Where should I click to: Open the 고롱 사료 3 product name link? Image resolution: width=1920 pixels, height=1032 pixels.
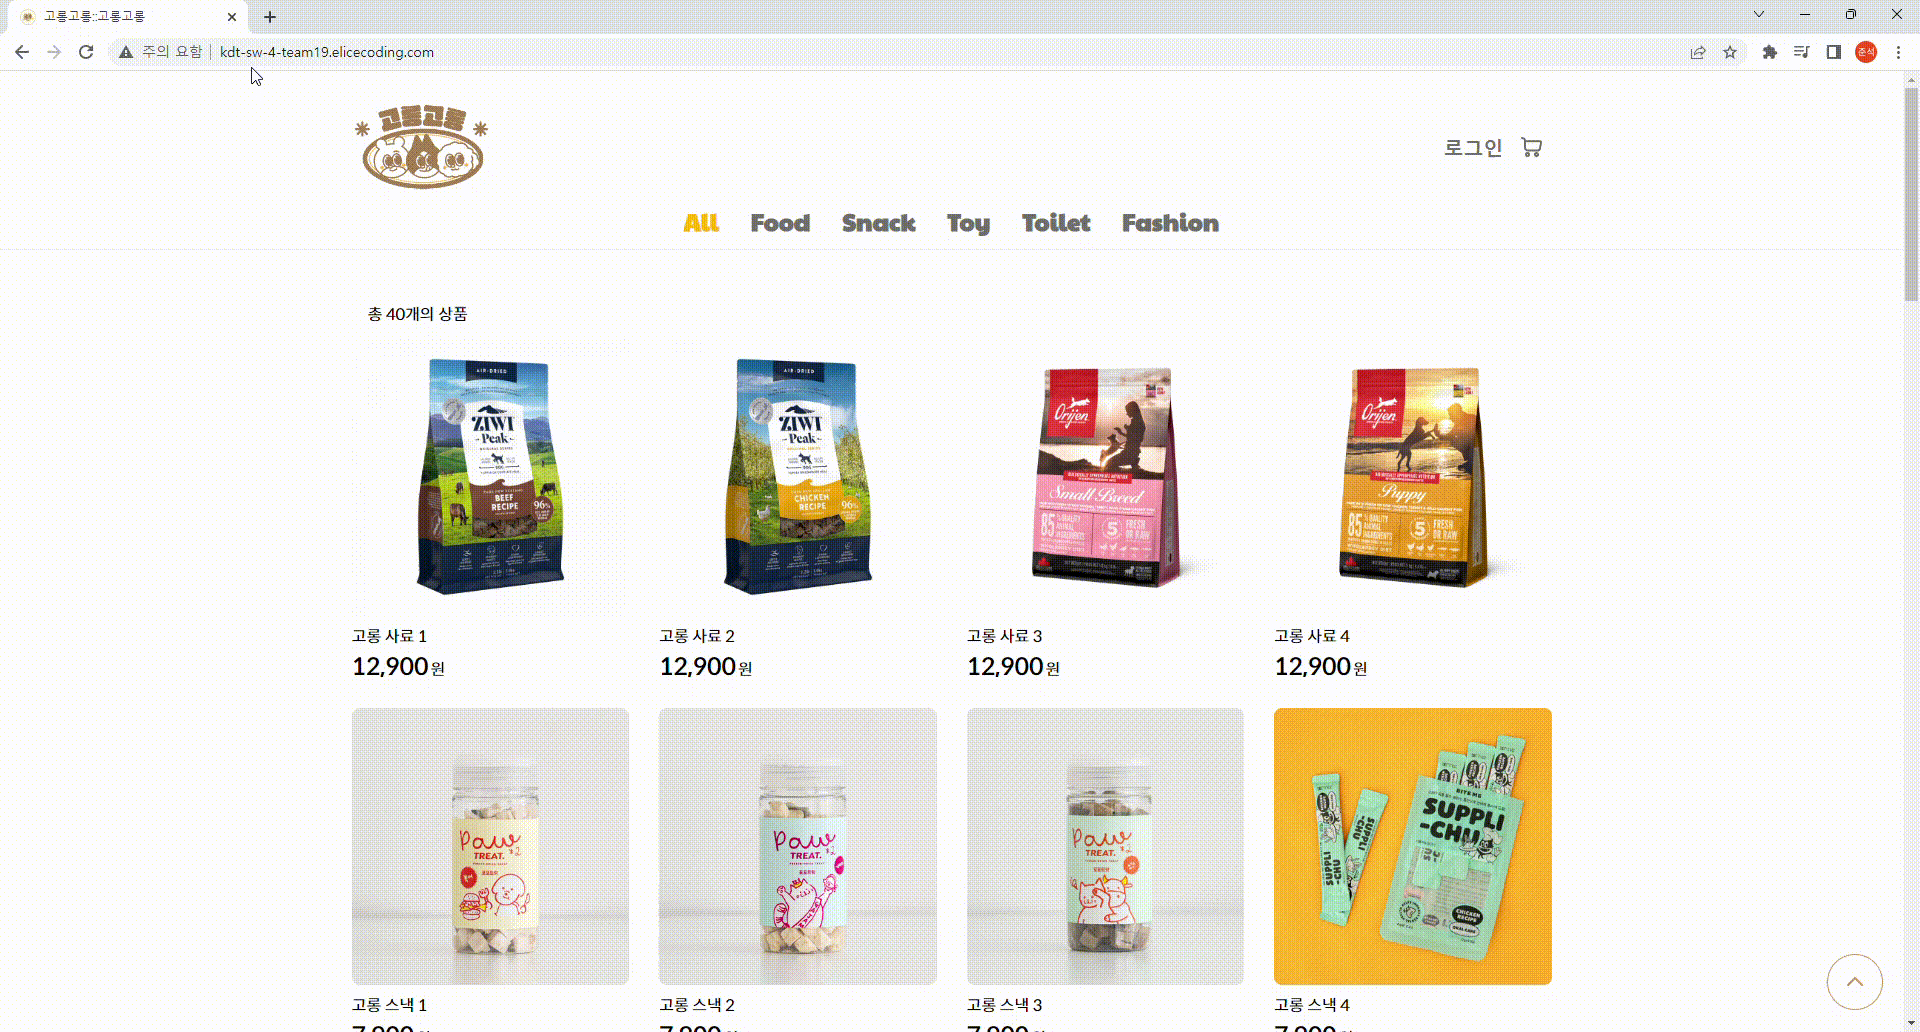(x=1004, y=636)
